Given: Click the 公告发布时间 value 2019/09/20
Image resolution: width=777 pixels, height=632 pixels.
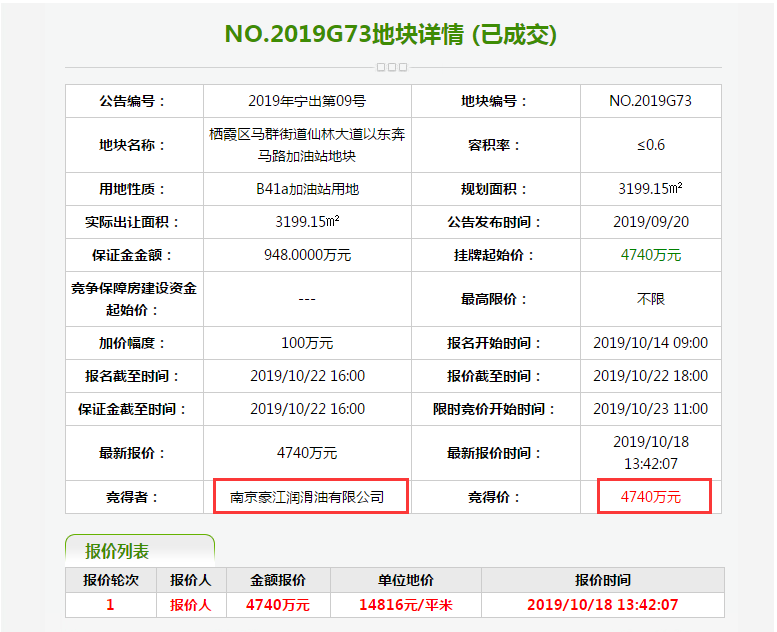Looking at the screenshot, I should (651, 222).
